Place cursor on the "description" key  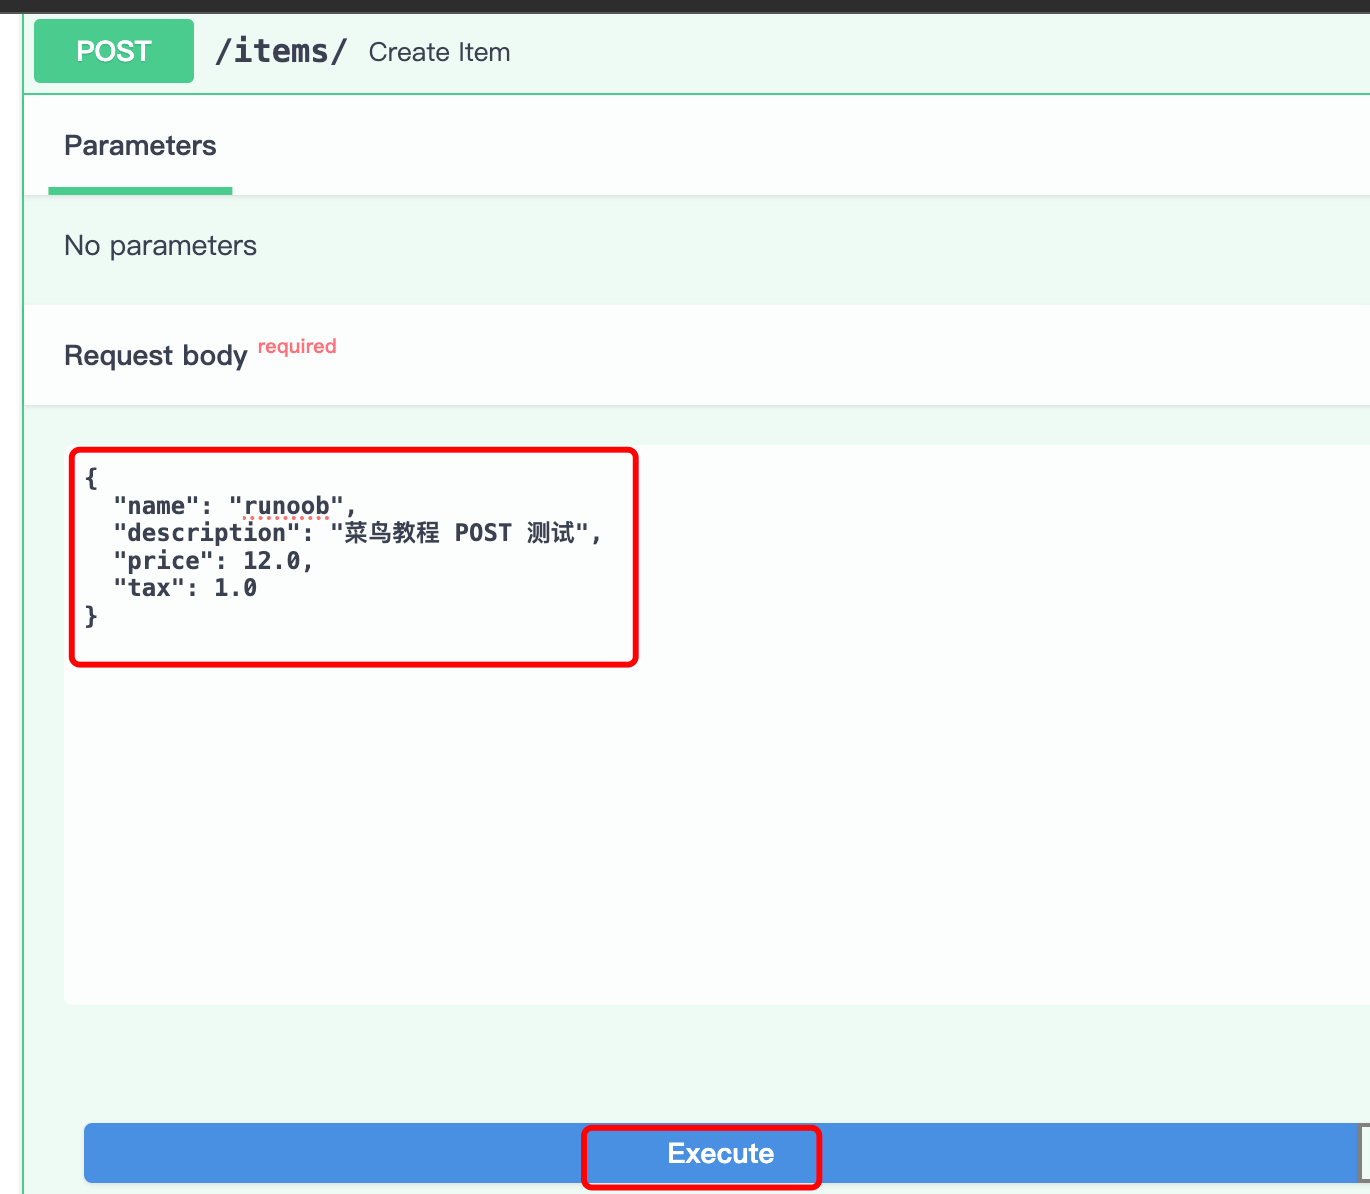(x=206, y=533)
